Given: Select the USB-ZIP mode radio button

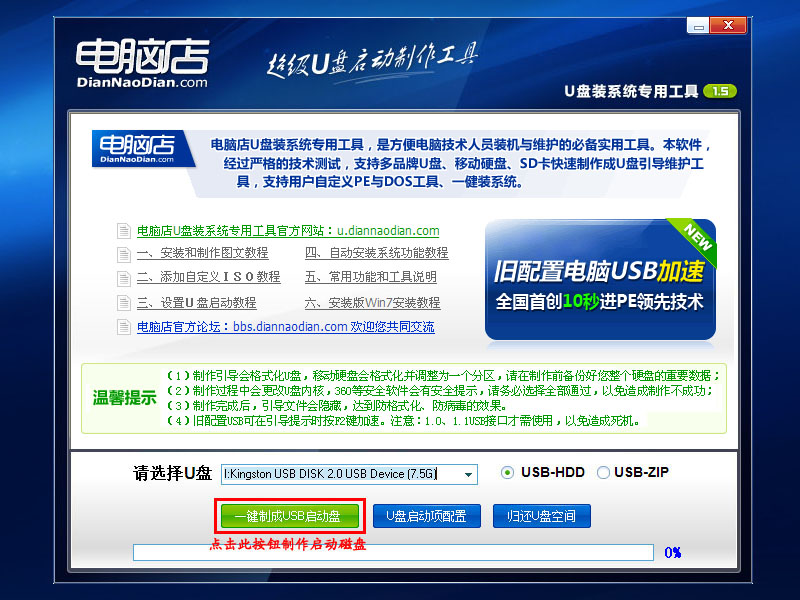Looking at the screenshot, I should pos(601,473).
